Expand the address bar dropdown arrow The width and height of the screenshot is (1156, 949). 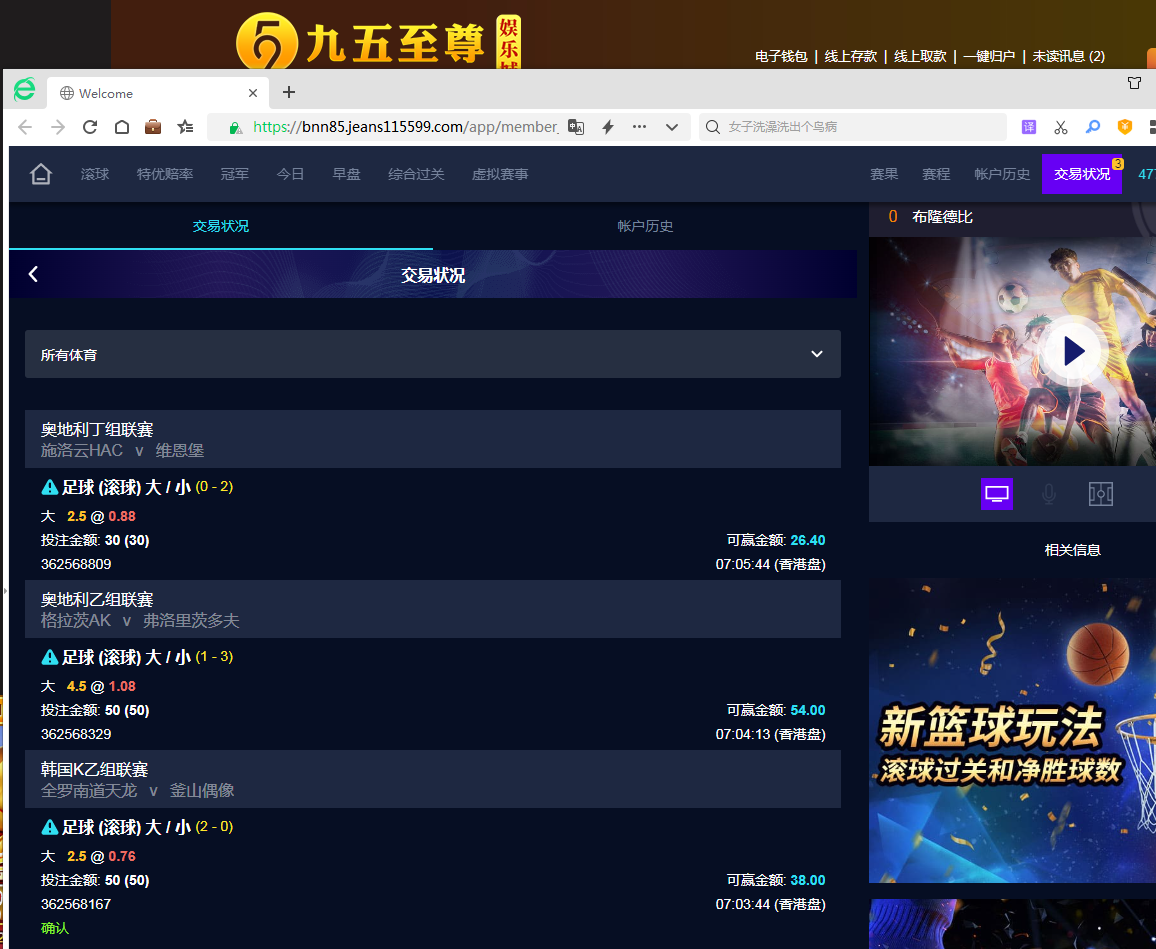point(672,127)
